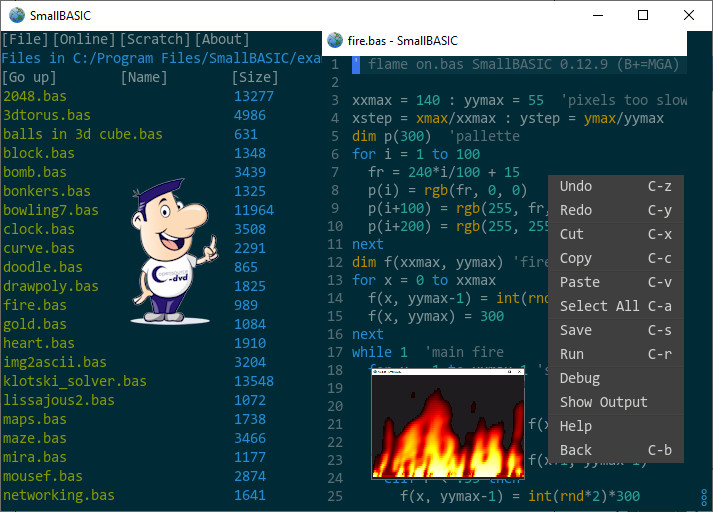Sort files by the [Size] header

255,77
